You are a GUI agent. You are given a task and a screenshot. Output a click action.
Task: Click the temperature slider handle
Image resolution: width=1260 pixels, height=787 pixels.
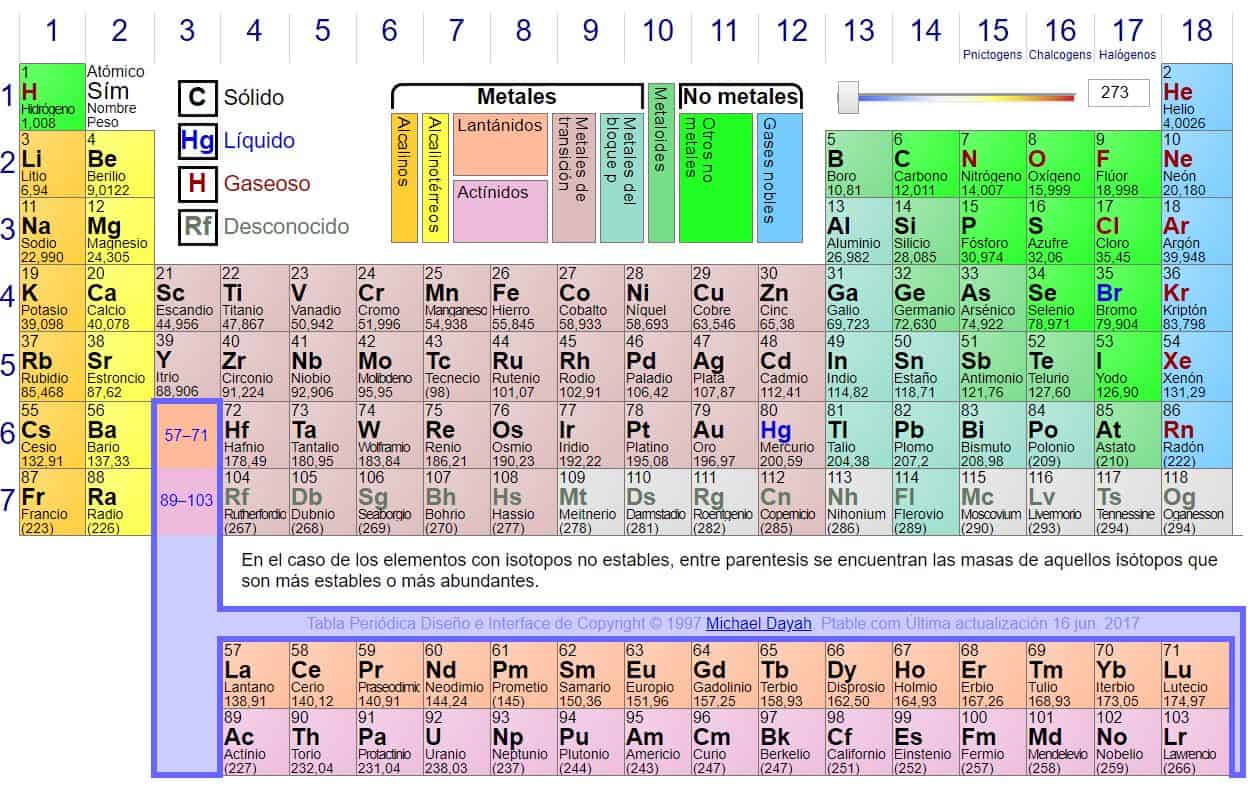pos(849,96)
